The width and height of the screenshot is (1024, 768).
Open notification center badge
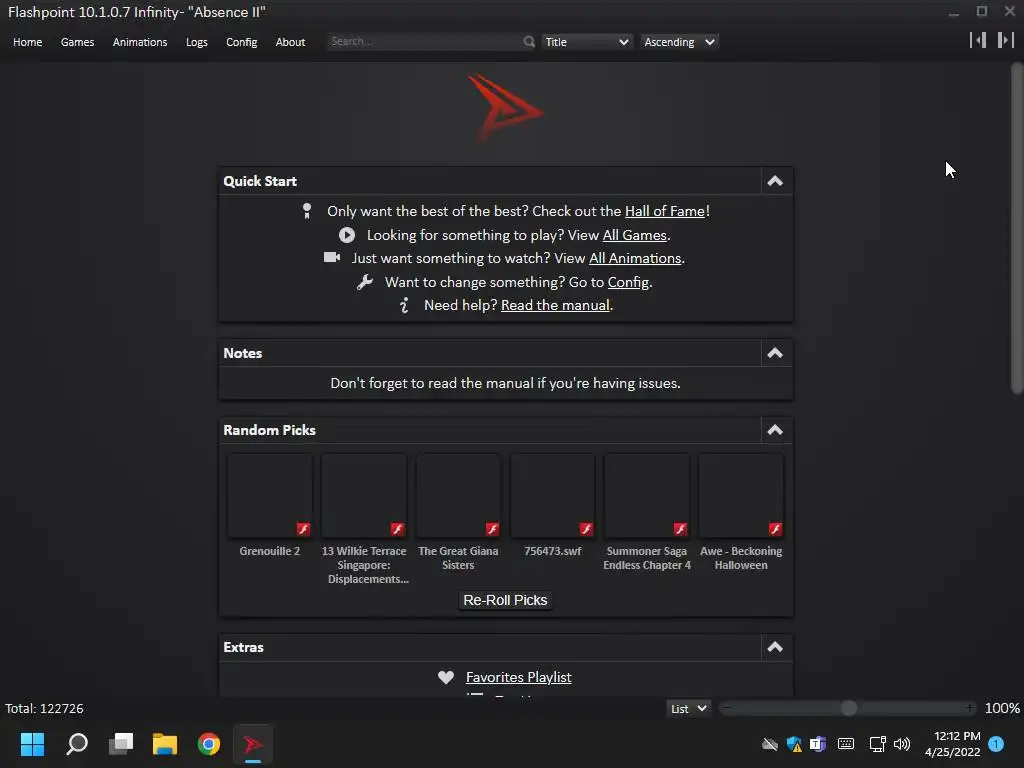pos(996,744)
